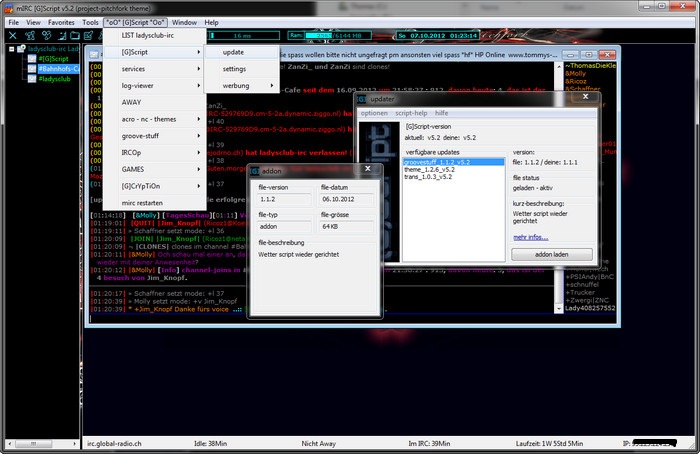Collapse the ladysclub-irc server tree node
Viewport: 700px width, 454px height.
point(11,49)
